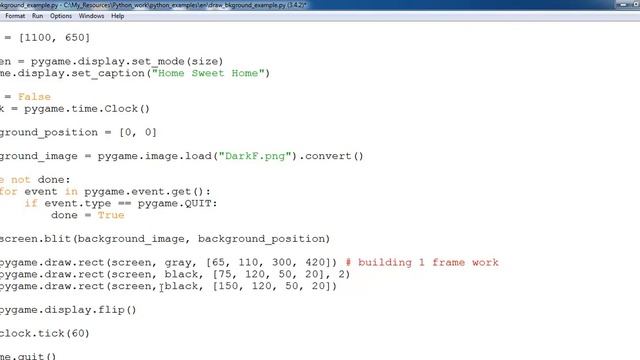This screenshot has height=360, width=640.
Task: Click pygame.event.get() in the for loop
Action: (144, 191)
